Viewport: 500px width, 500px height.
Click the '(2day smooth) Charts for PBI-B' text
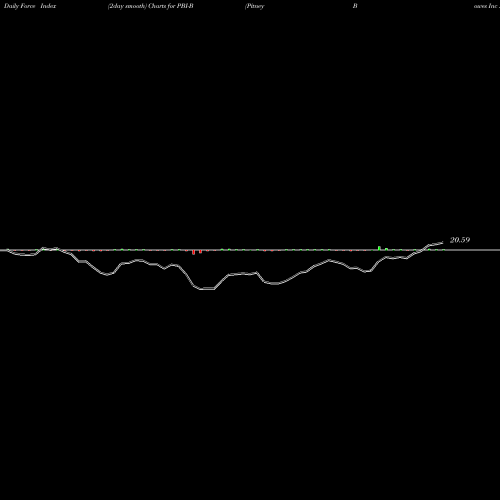[151, 6]
